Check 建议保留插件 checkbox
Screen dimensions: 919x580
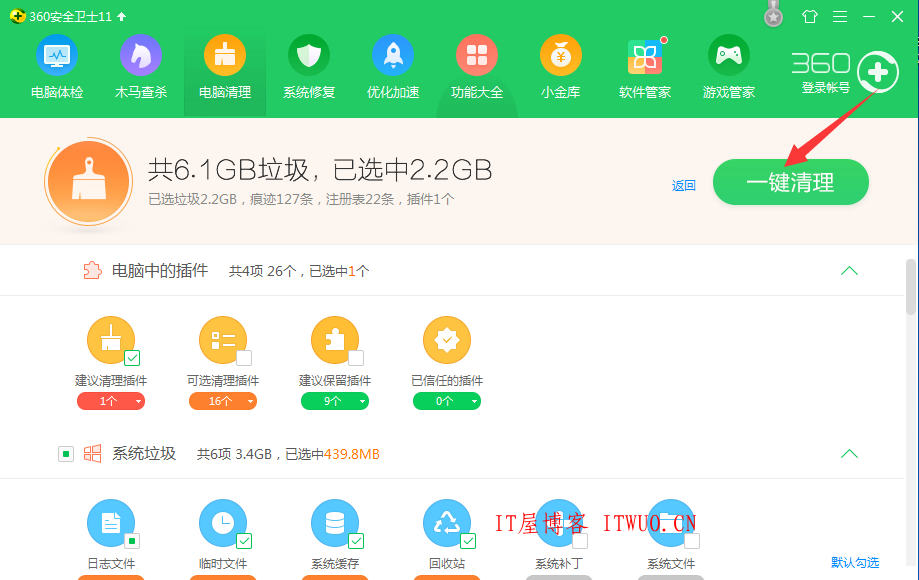click(356, 357)
